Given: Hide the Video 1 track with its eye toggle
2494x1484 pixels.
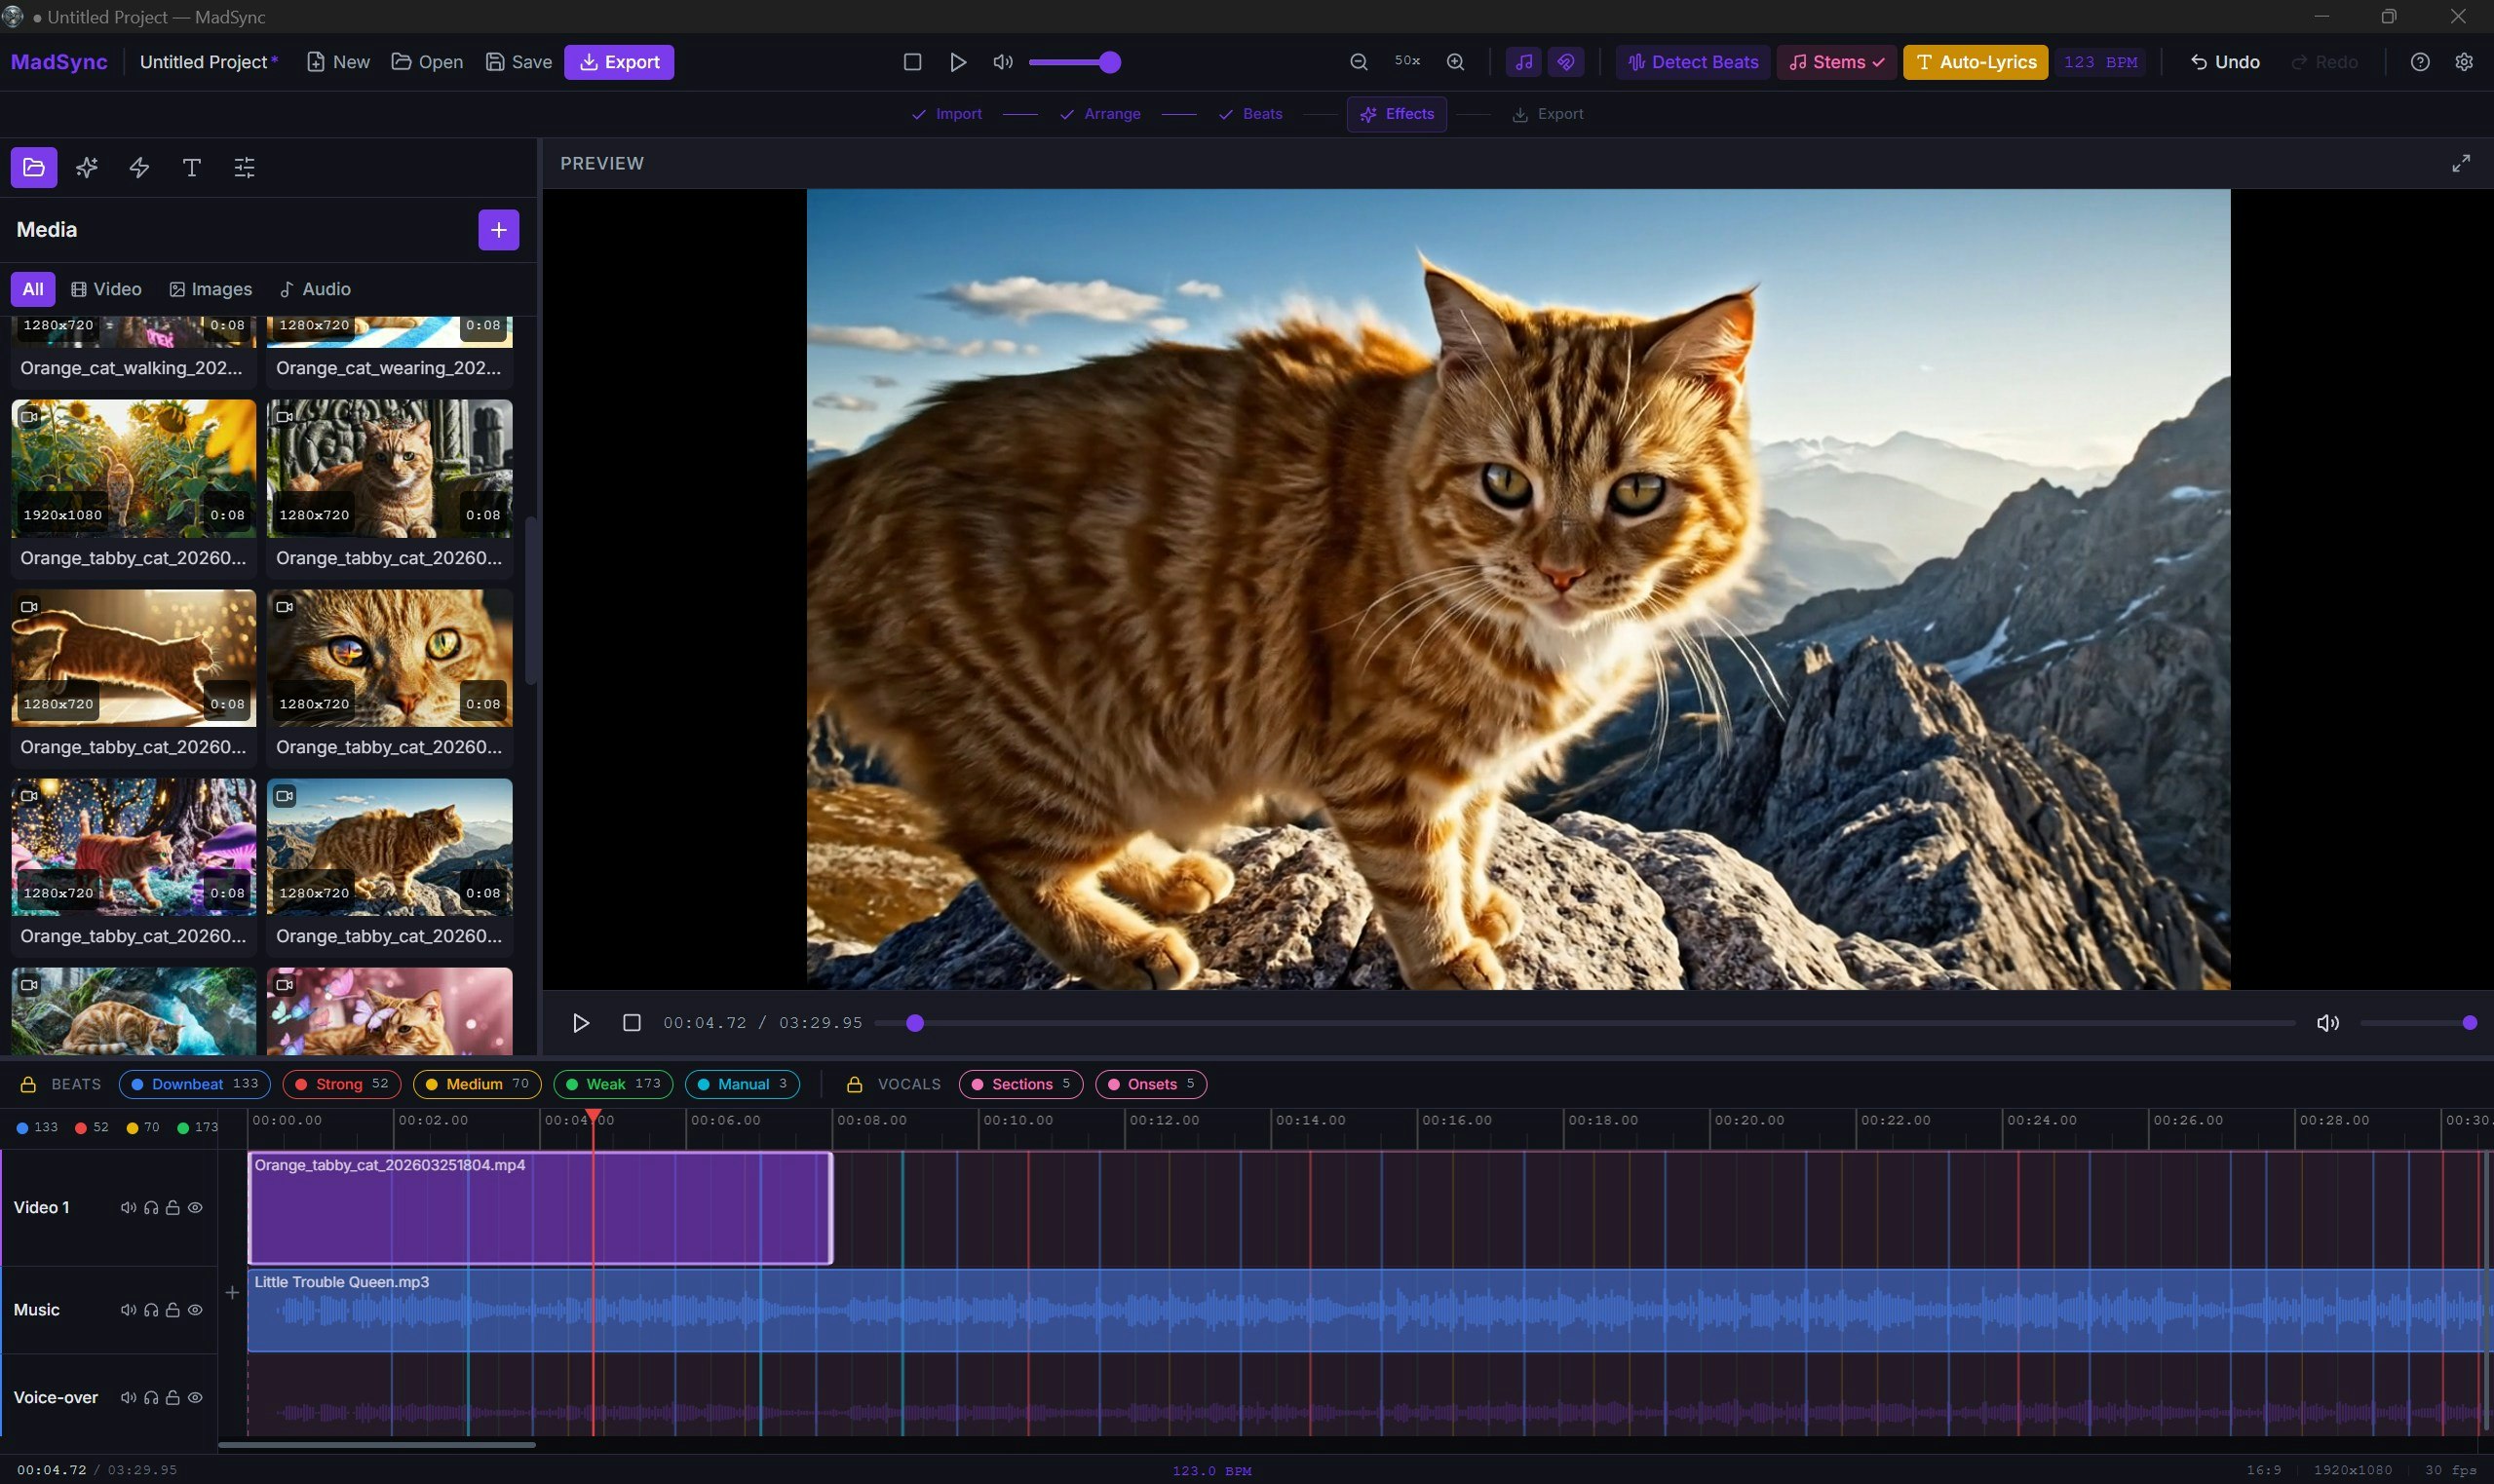Looking at the screenshot, I should pyautogui.click(x=196, y=1207).
